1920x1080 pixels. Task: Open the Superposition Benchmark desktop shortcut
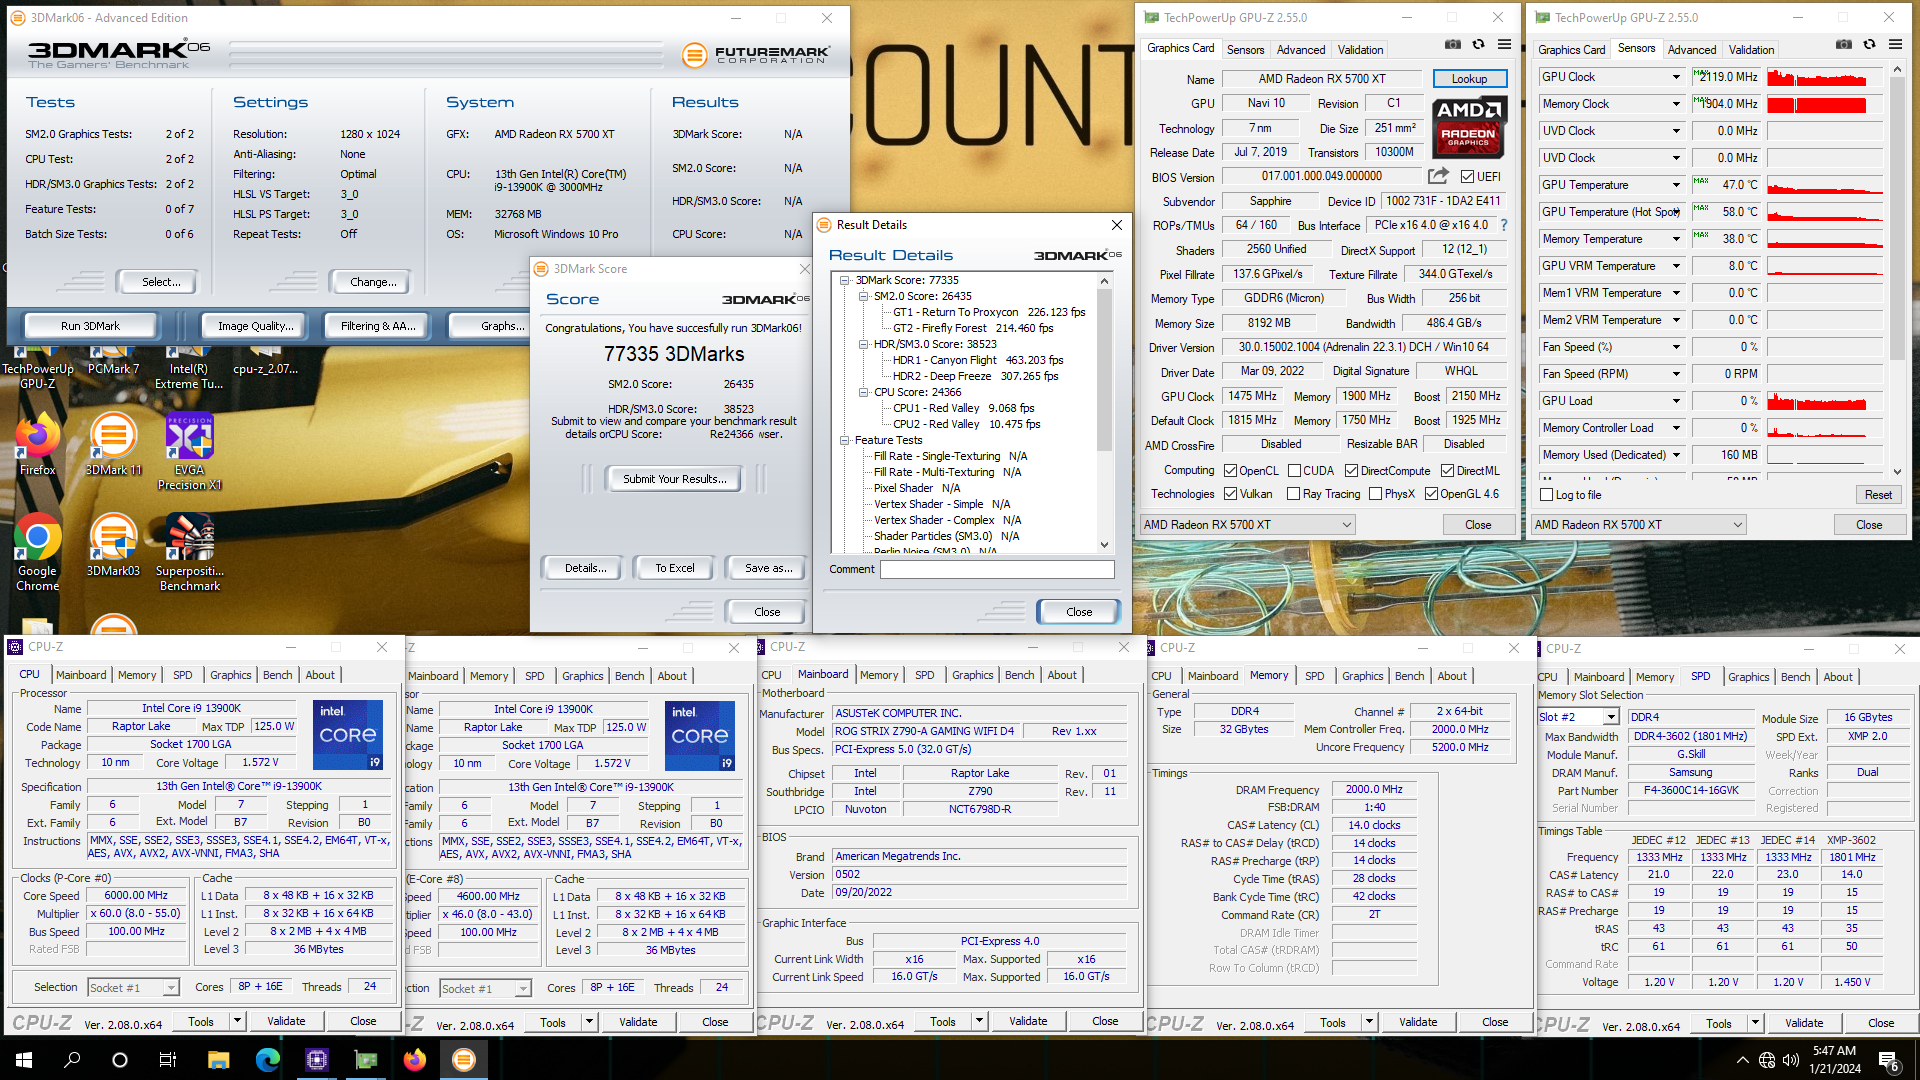pos(189,553)
